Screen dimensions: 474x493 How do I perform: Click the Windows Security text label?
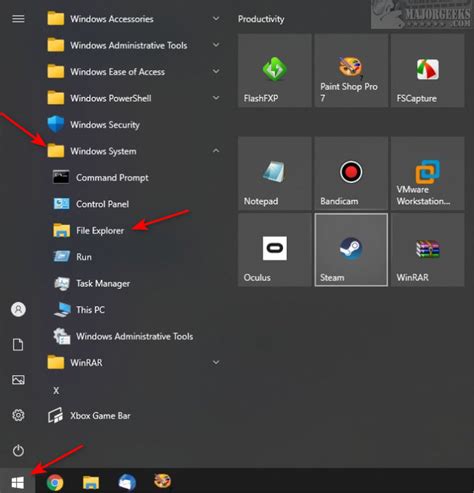(105, 125)
